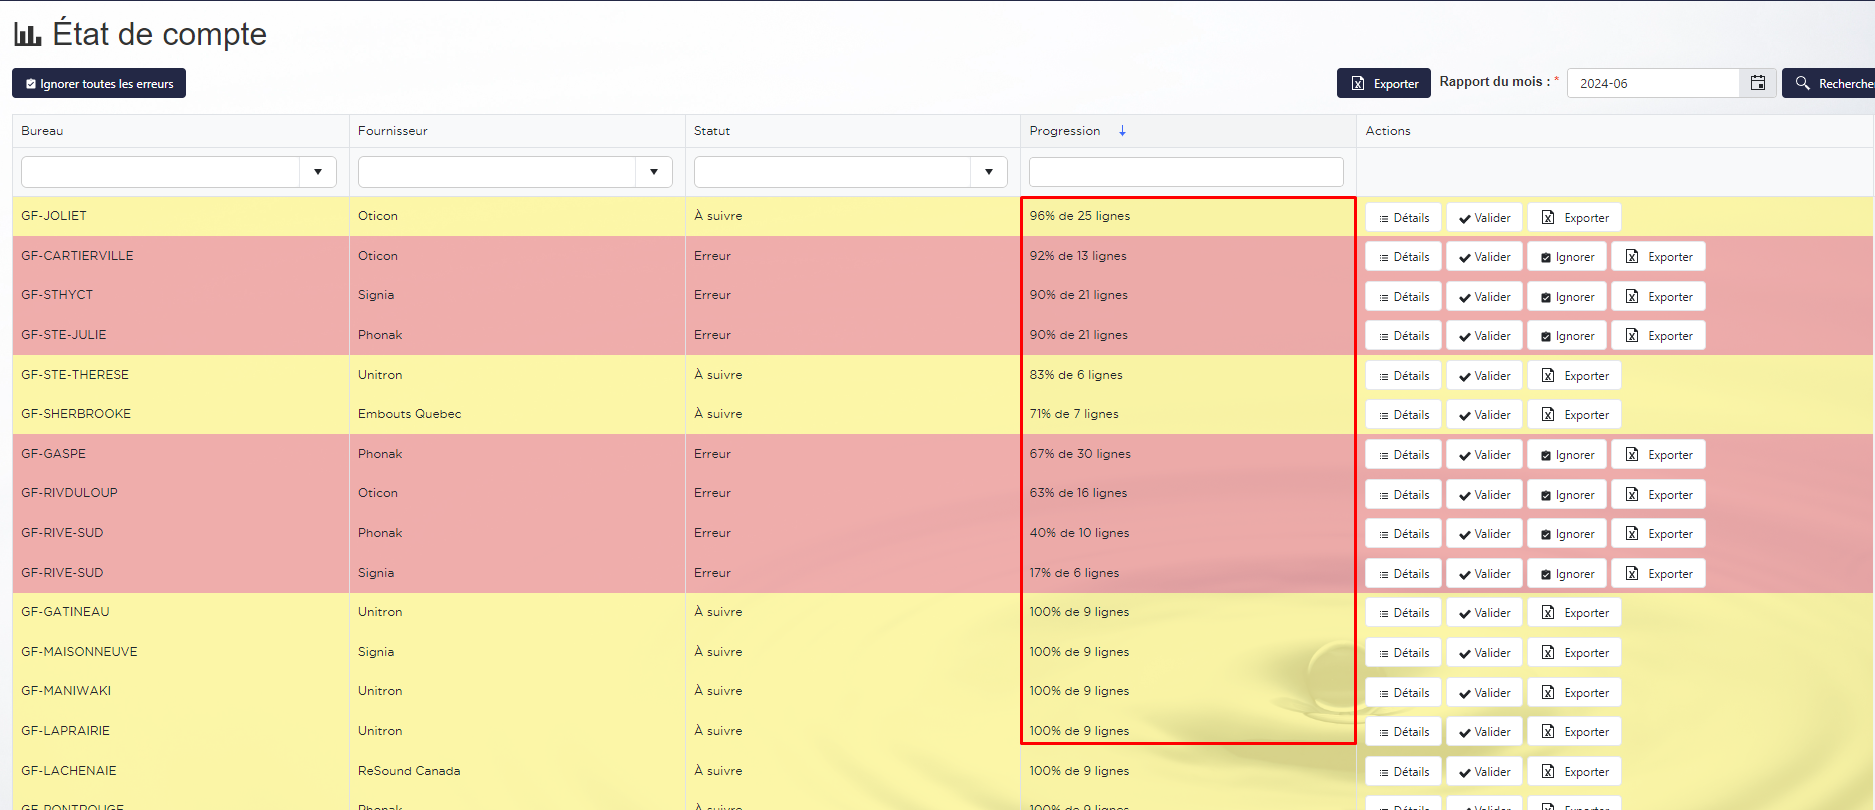Image resolution: width=1875 pixels, height=810 pixels.
Task: Ignore the GF-RIVE-SUD Signia error
Action: [1567, 574]
